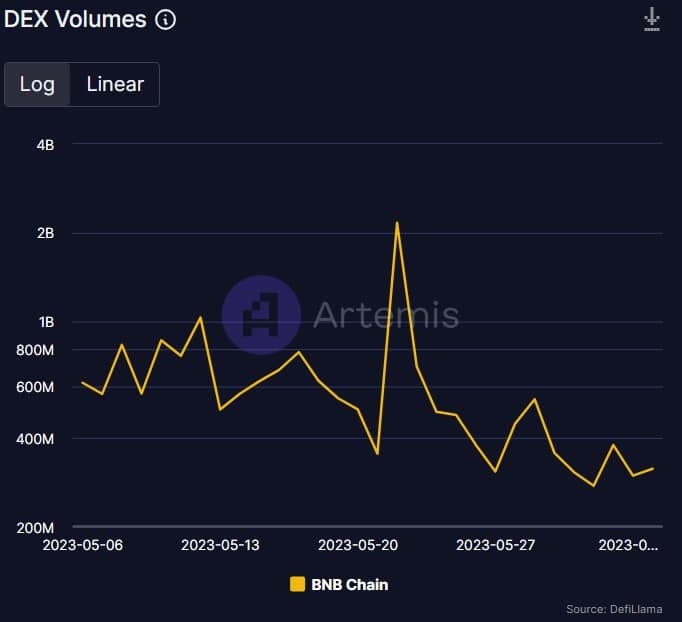Click the 2023-05-13 date axis label
Screen dimensions: 682x622
[220, 545]
